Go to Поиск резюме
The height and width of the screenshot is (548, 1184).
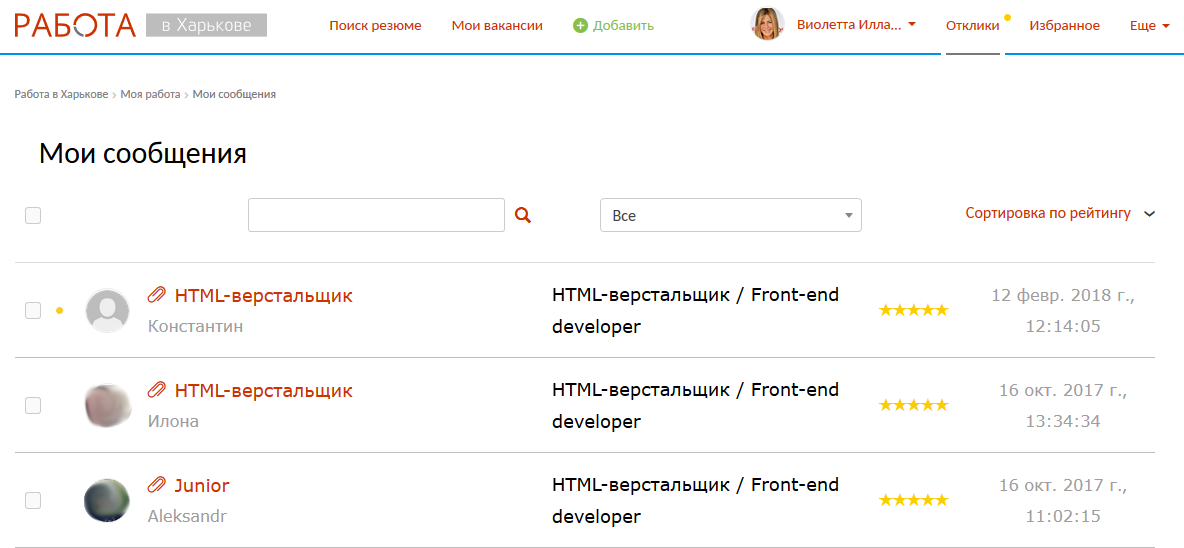point(375,26)
